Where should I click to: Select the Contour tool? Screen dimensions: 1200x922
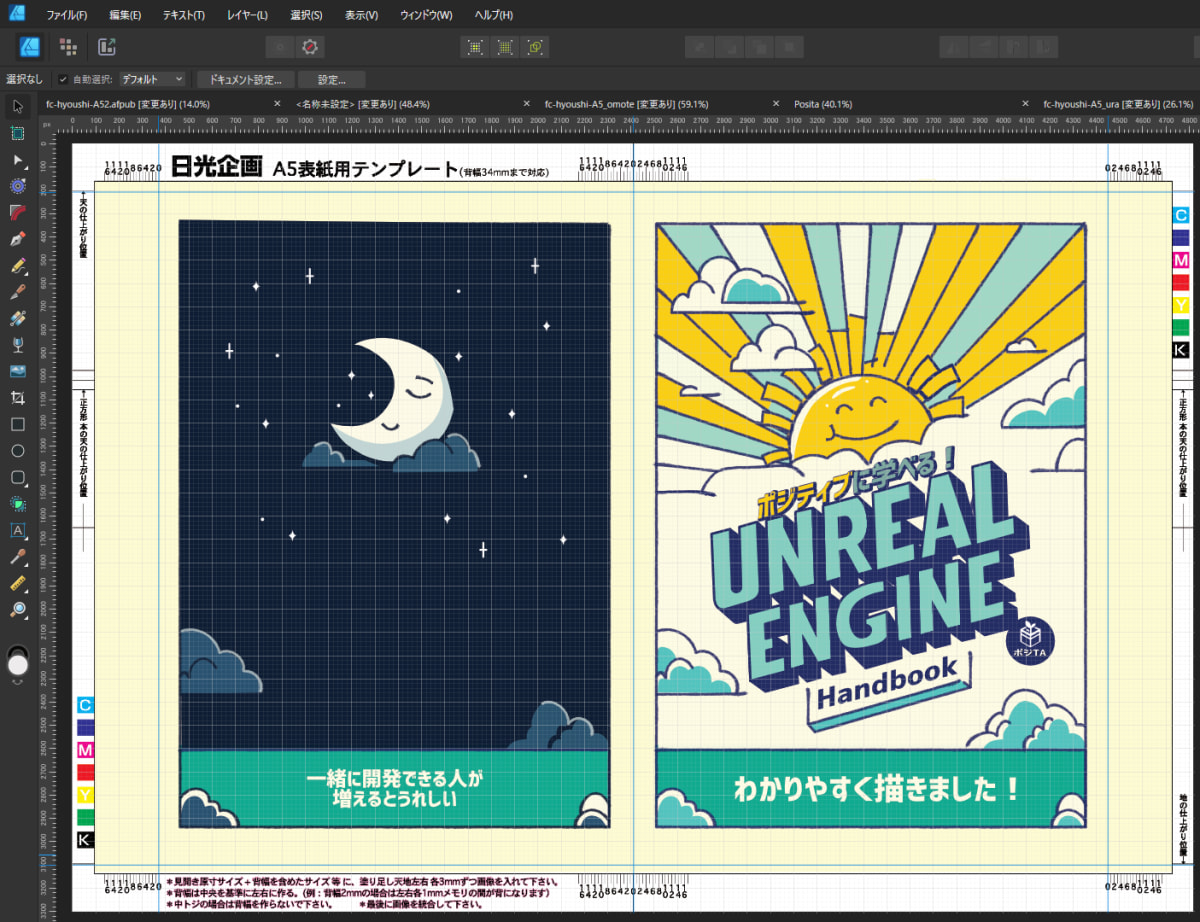(17, 186)
